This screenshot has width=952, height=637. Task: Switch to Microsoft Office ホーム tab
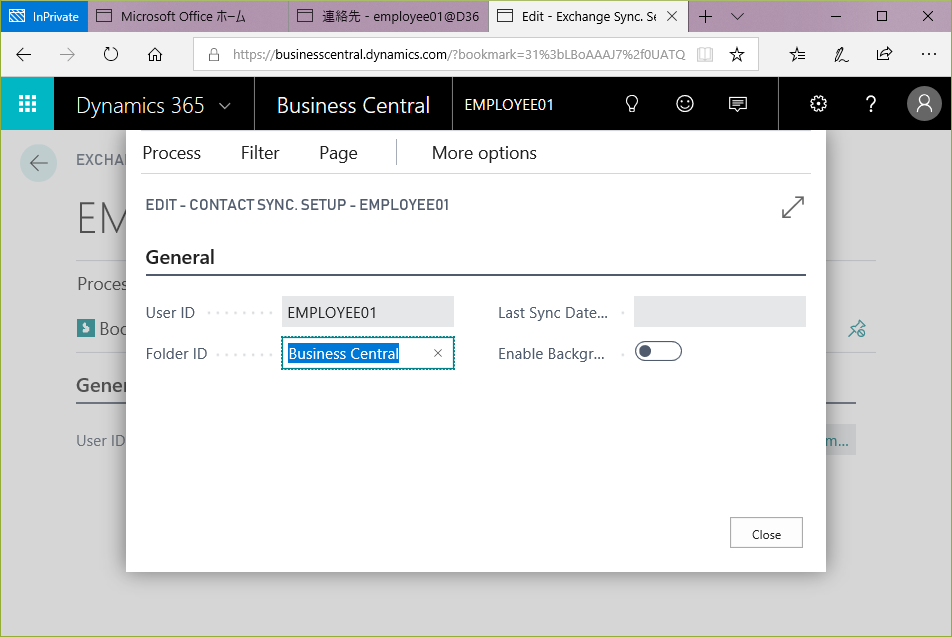(x=185, y=17)
